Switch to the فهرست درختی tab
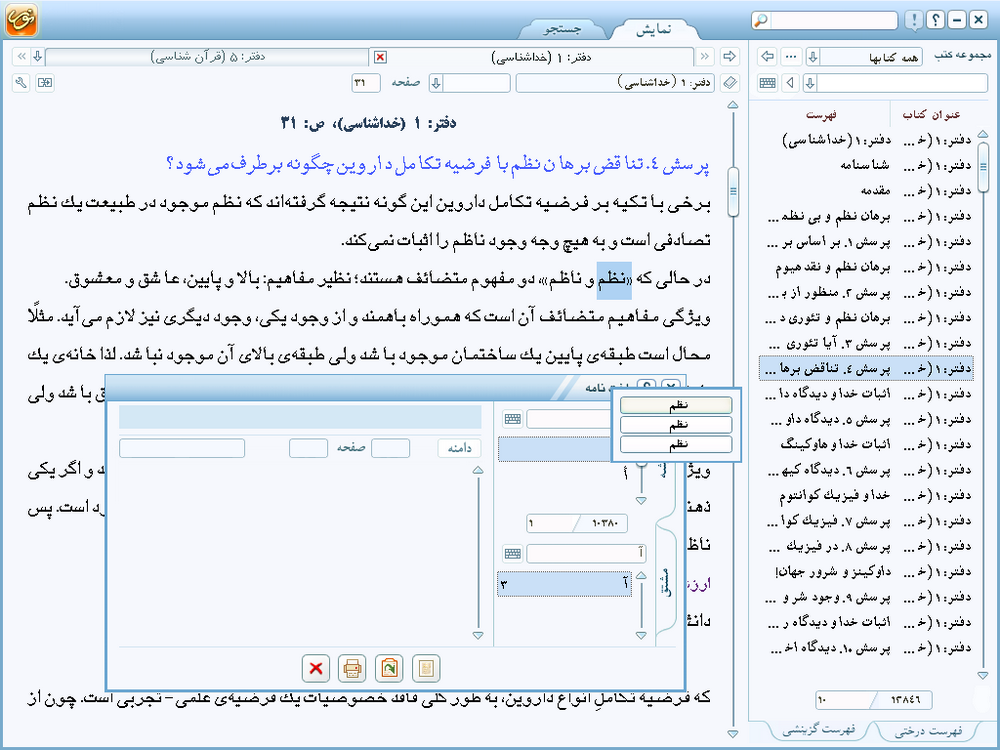This screenshot has height=750, width=1000. [928, 731]
